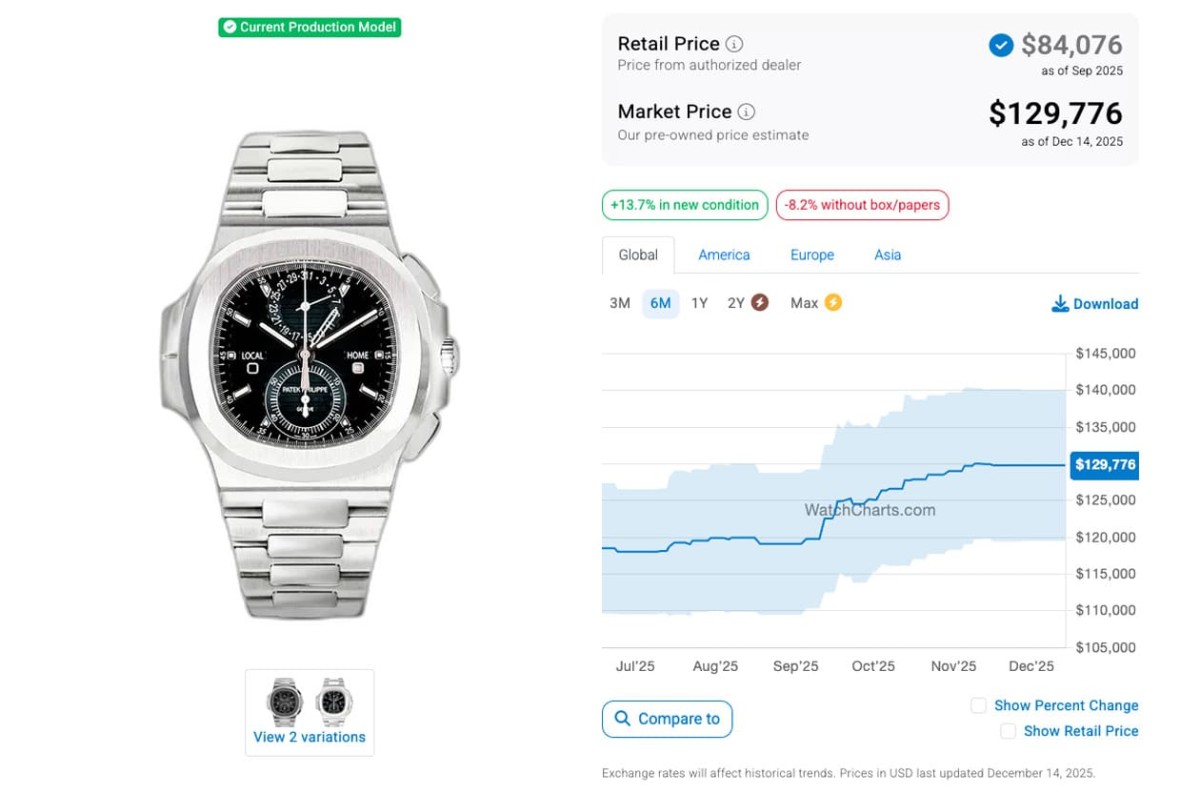1200x794 pixels.
Task: Click the first watch variation thumbnail
Action: [x=285, y=700]
